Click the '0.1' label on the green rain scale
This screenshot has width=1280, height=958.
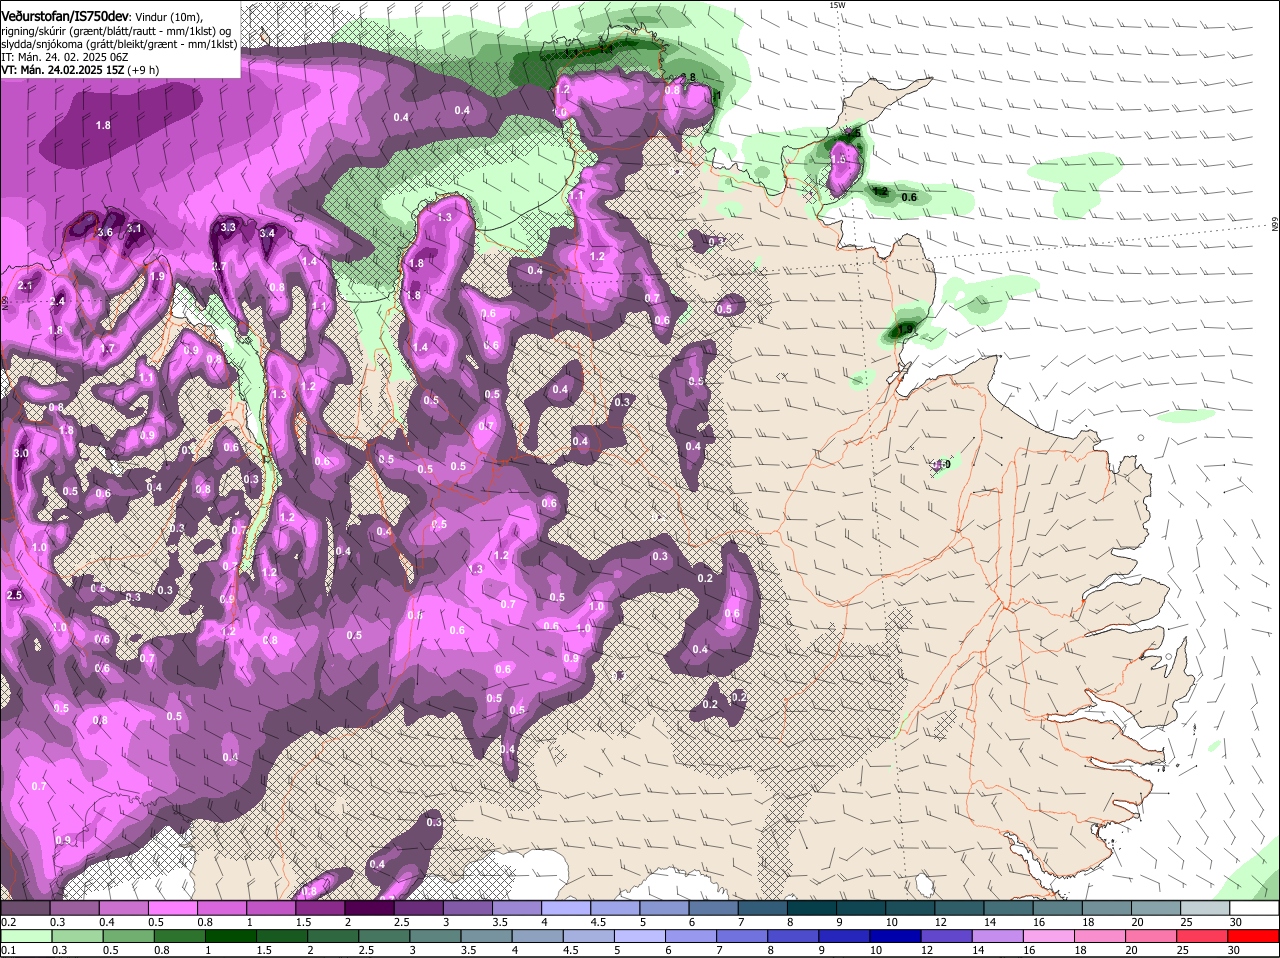[8, 950]
